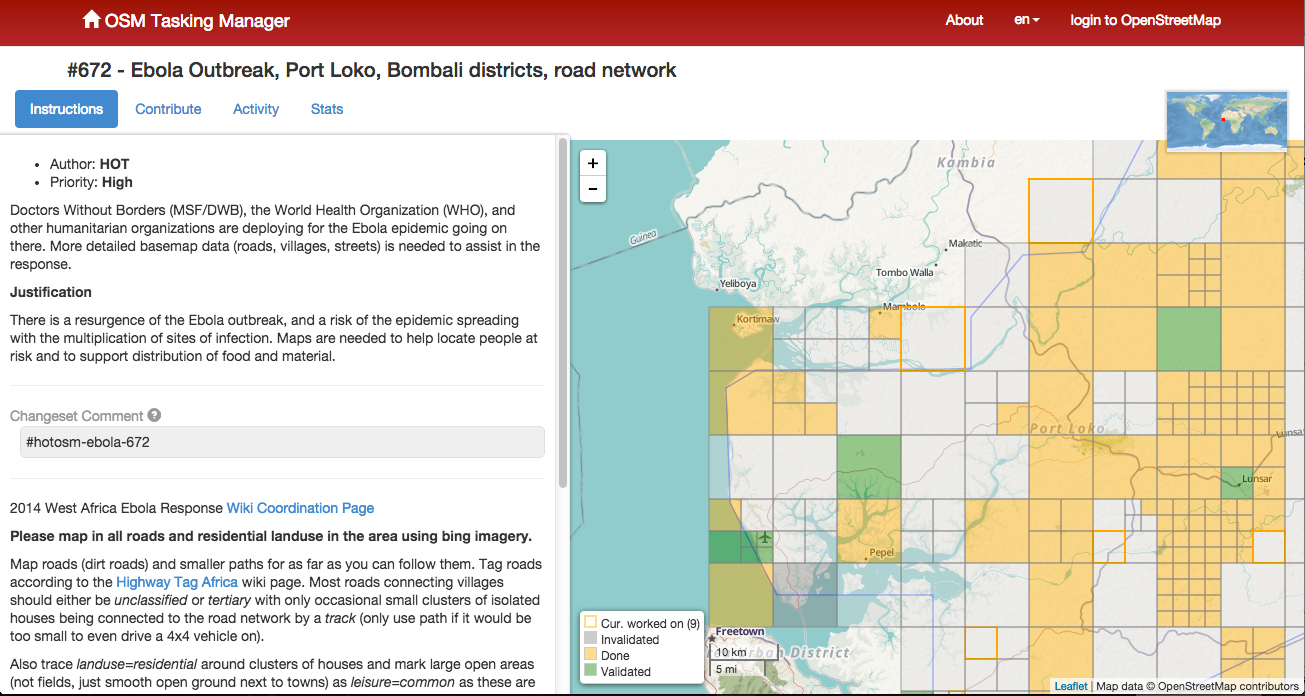
Task: Click the changeset comment text field
Action: (x=282, y=442)
